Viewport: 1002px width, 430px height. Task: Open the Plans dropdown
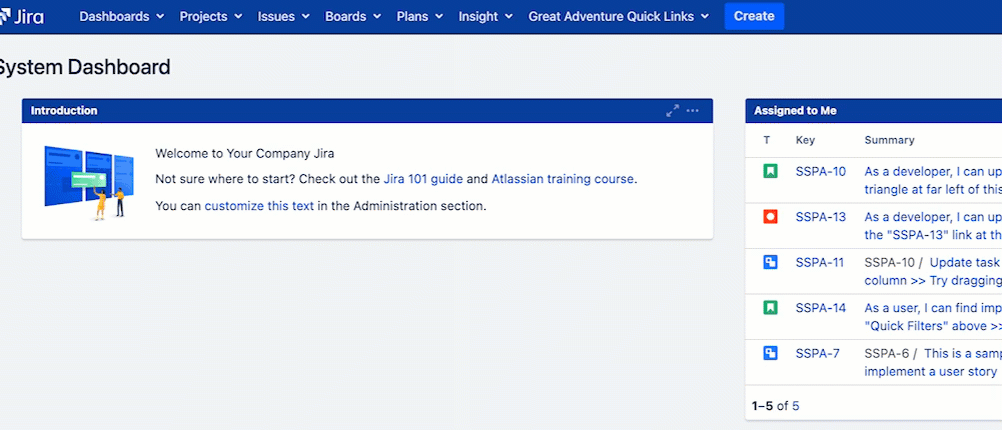420,17
